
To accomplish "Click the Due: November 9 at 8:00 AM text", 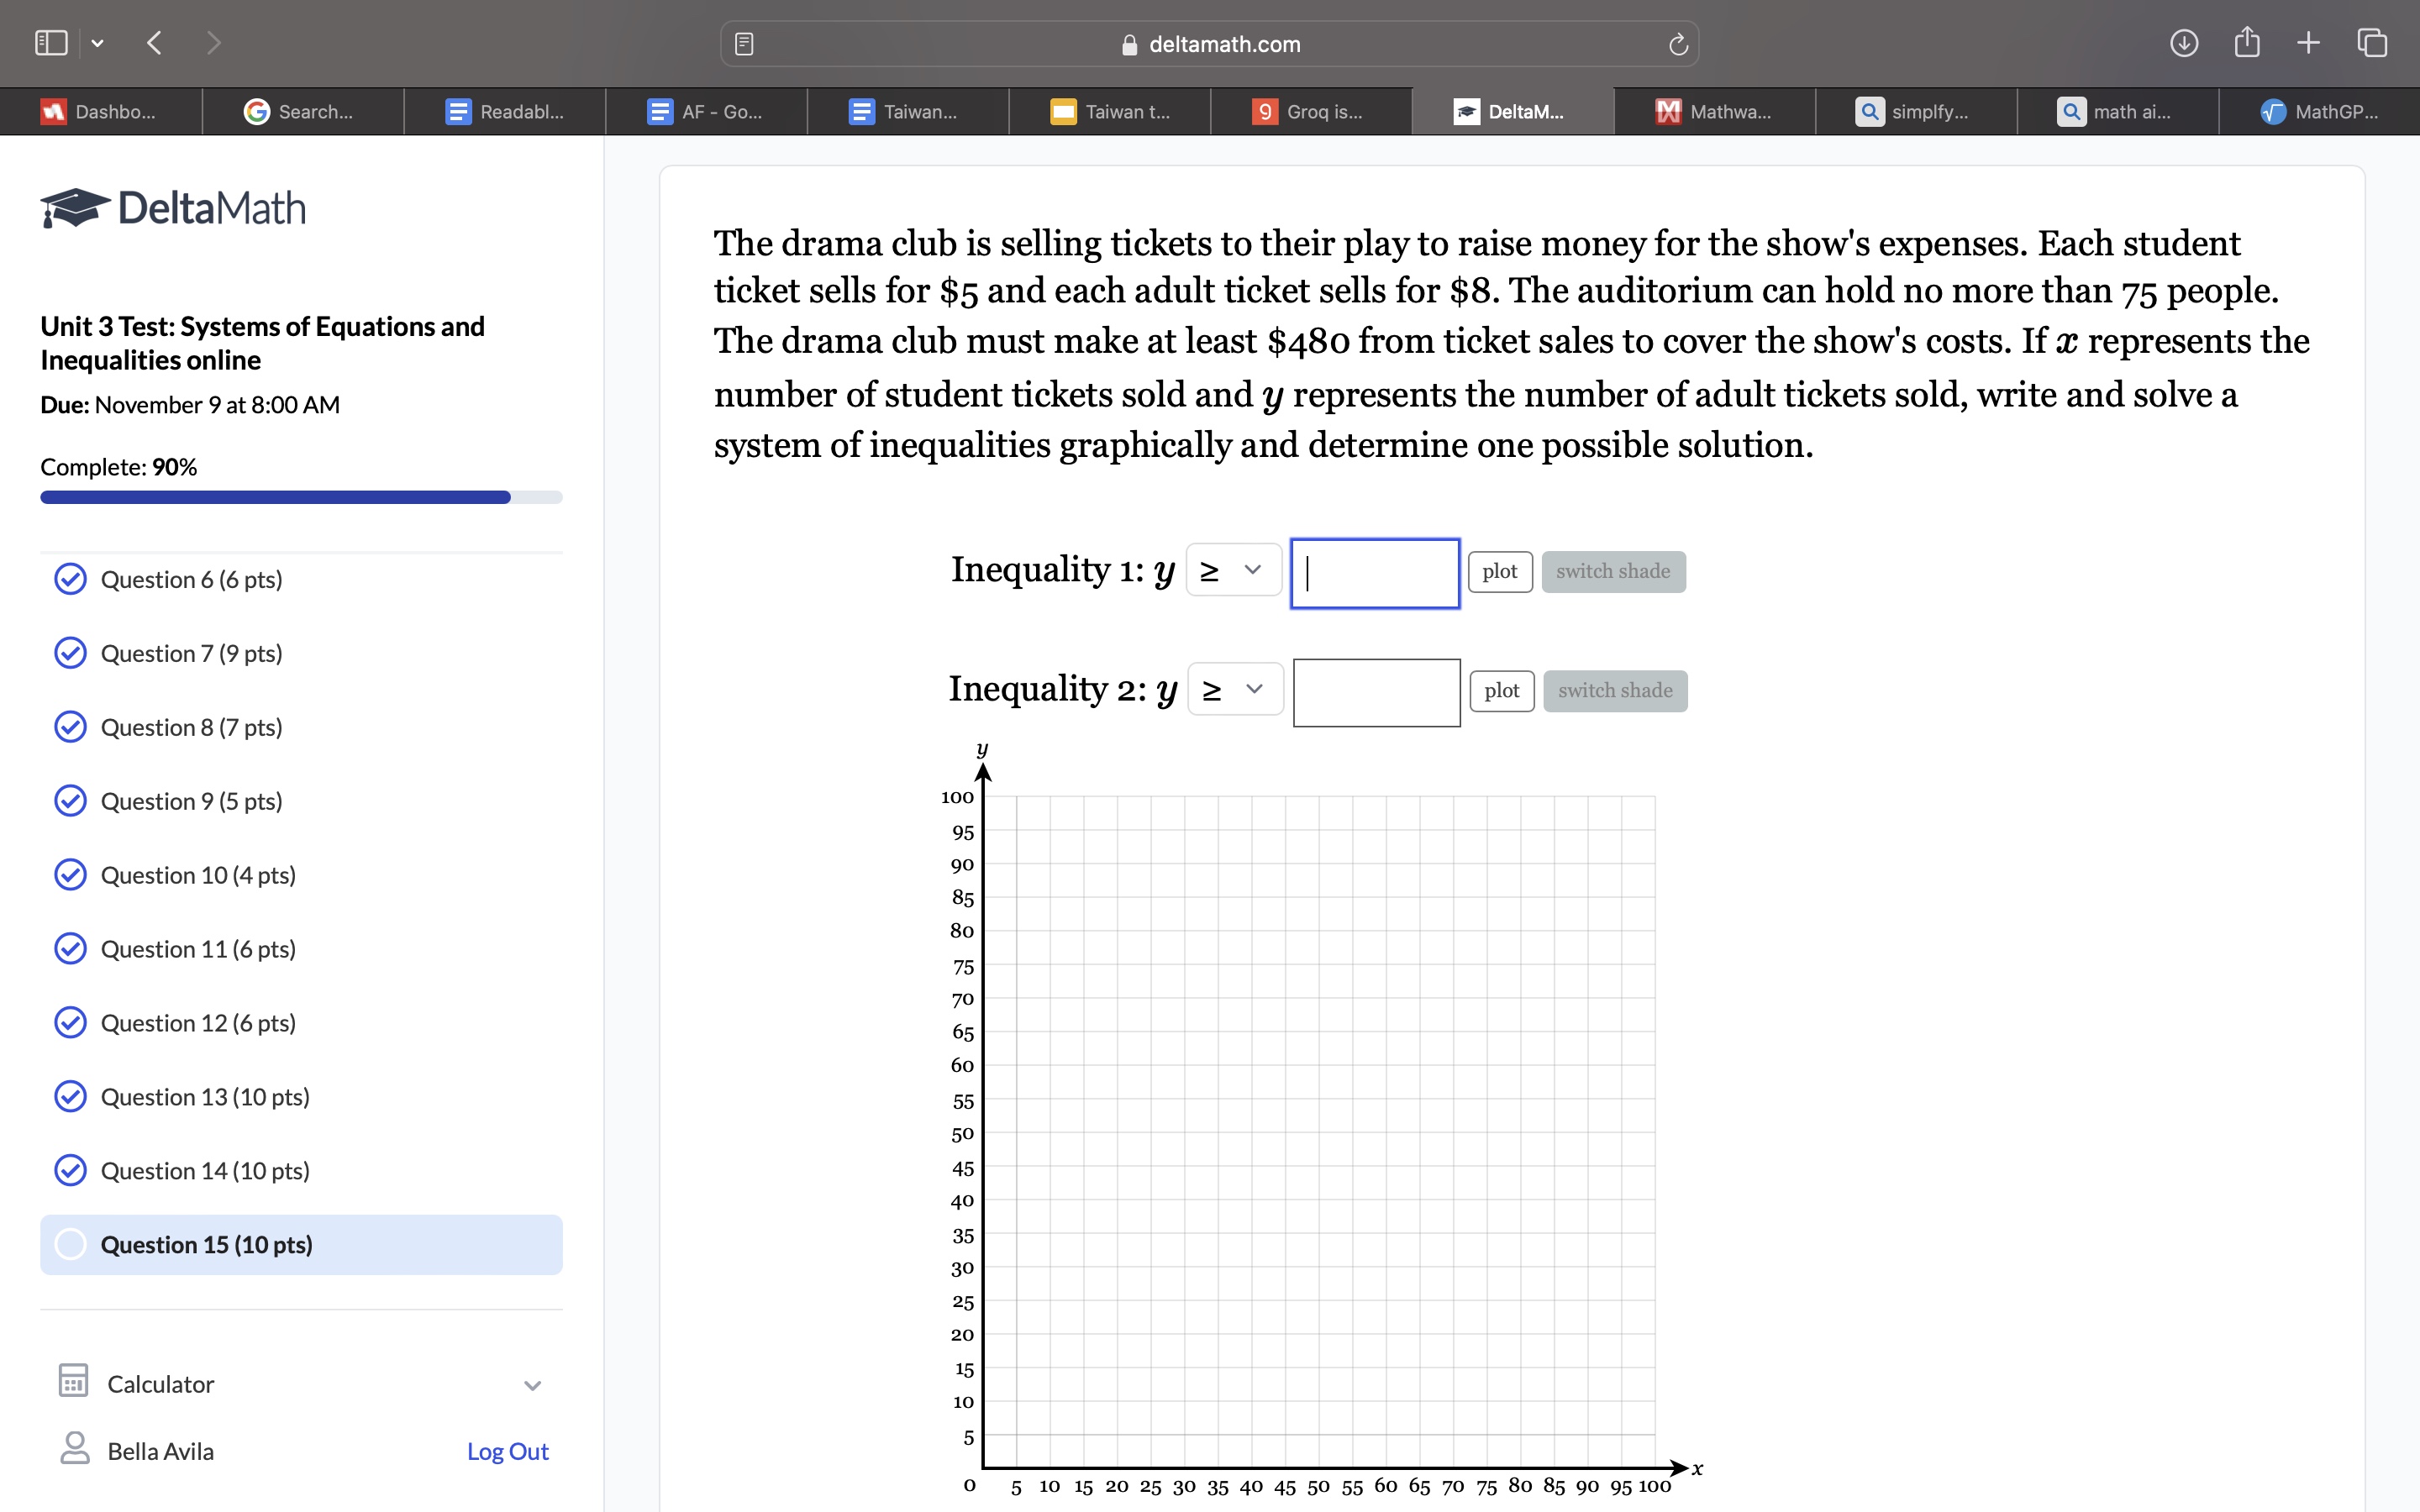I will 190,405.
